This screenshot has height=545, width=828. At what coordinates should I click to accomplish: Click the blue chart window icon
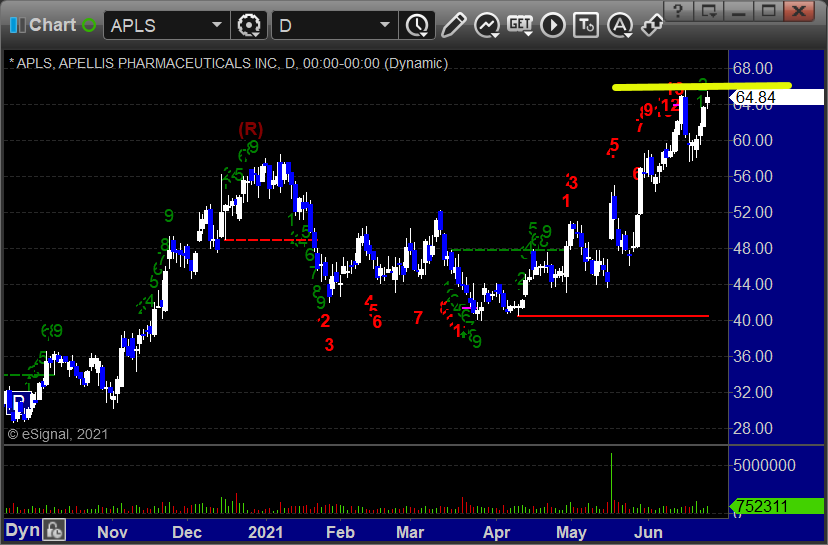tap(17, 25)
